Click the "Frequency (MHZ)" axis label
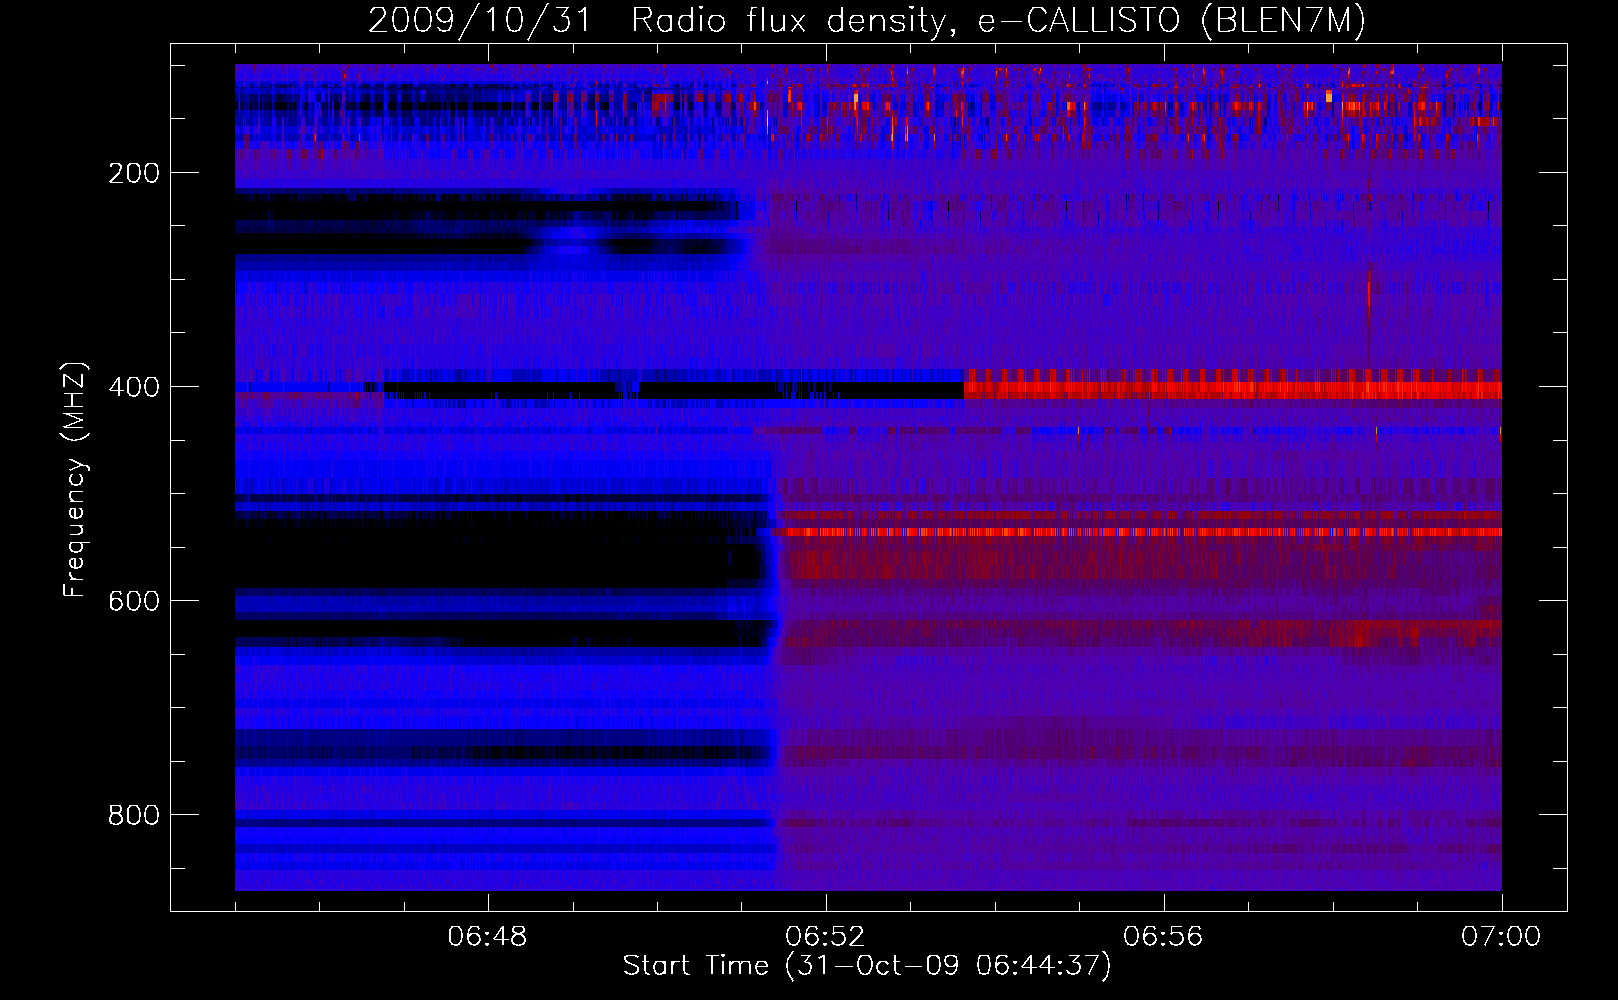Viewport: 1618px width, 1000px height. tap(75, 480)
